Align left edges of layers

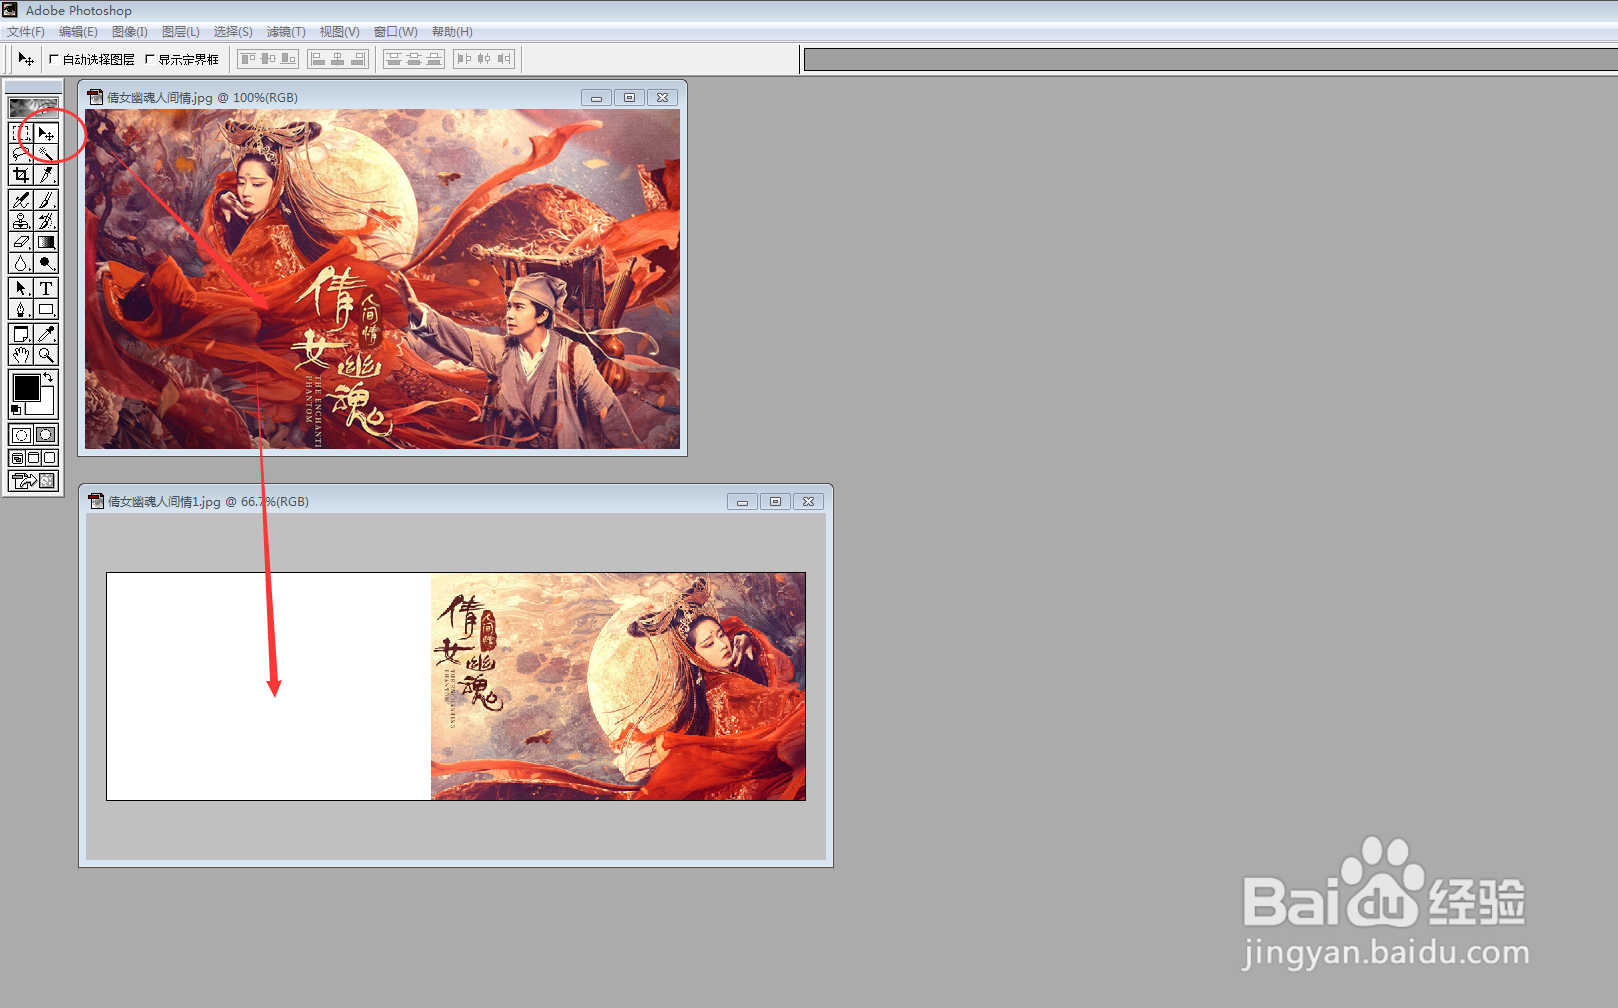pyautogui.click(x=318, y=59)
